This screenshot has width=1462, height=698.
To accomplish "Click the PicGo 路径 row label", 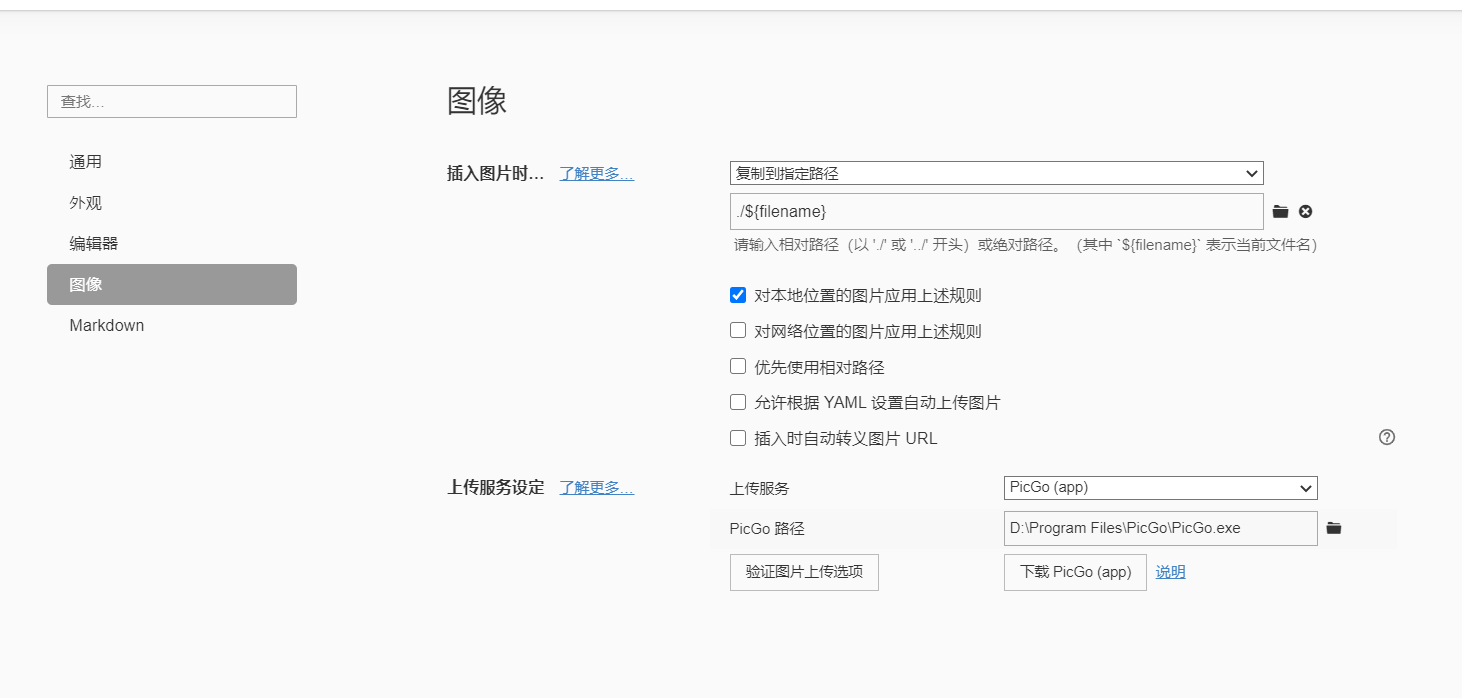I will click(x=767, y=528).
